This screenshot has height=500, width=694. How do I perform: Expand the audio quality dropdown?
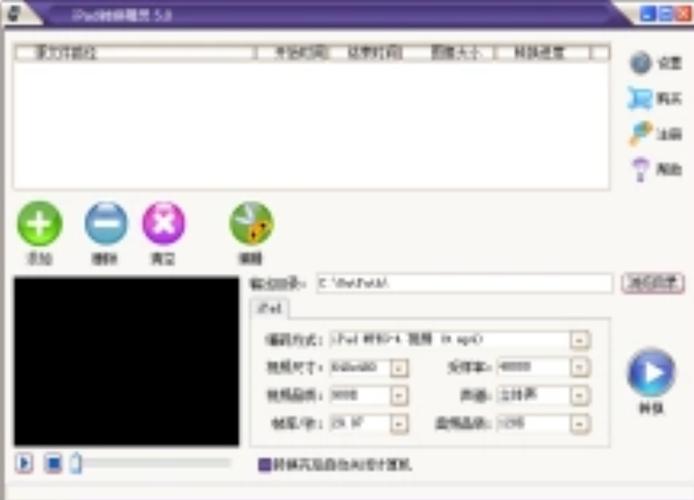point(579,424)
